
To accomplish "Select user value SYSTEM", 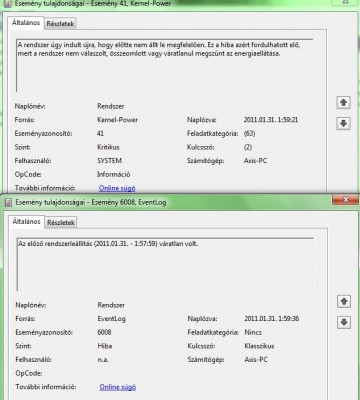I will pos(109,161).
